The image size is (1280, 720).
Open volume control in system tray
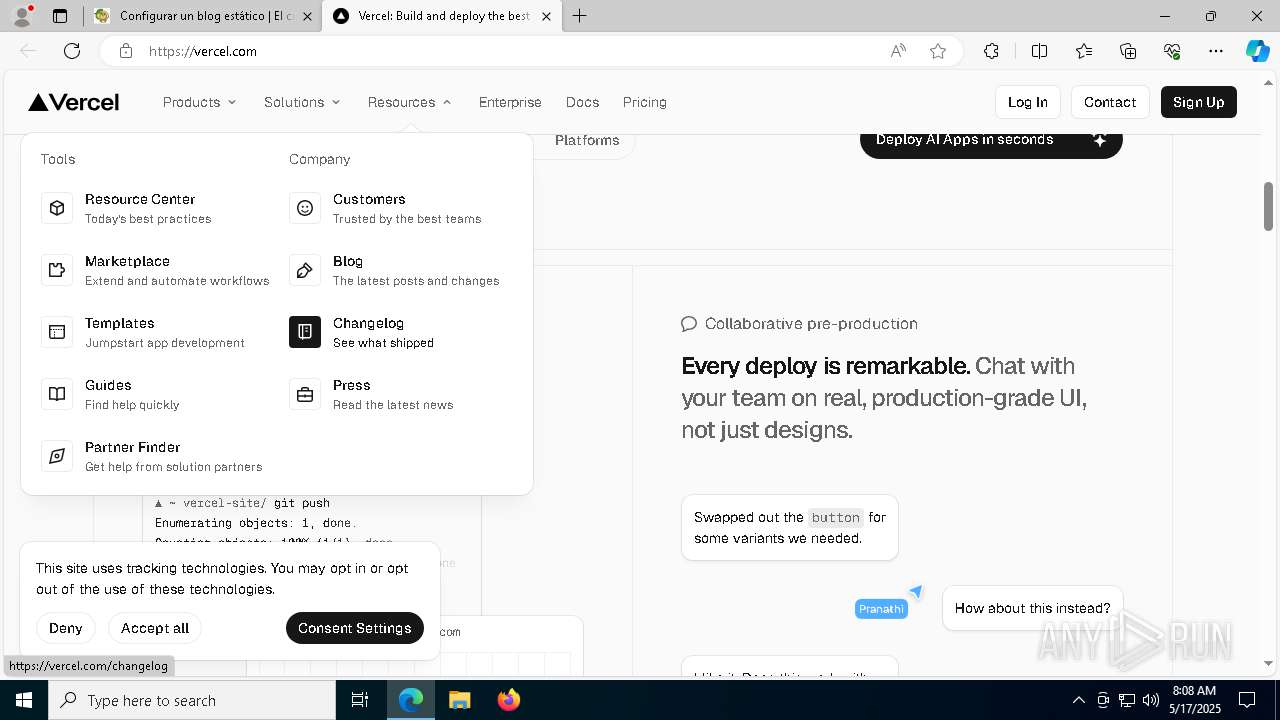click(x=1150, y=700)
